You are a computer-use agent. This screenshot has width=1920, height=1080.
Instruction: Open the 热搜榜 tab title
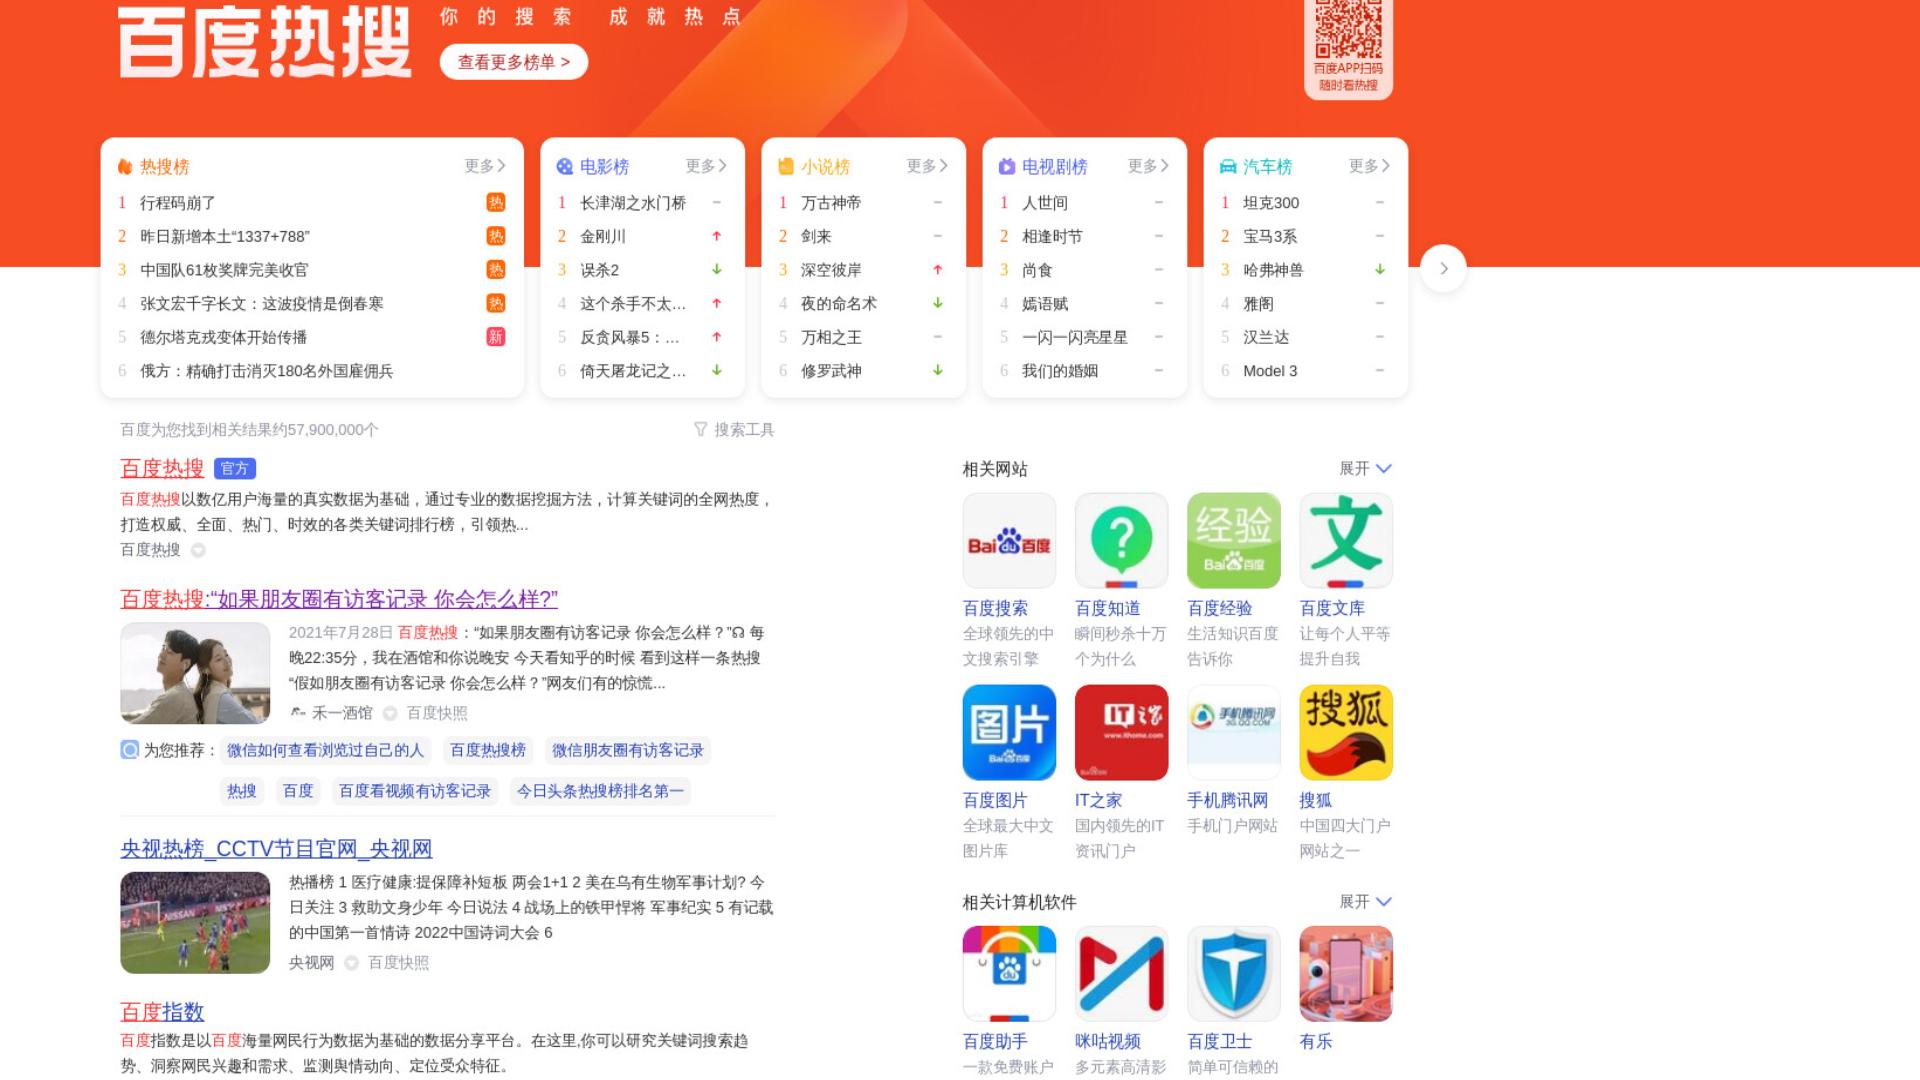point(165,167)
